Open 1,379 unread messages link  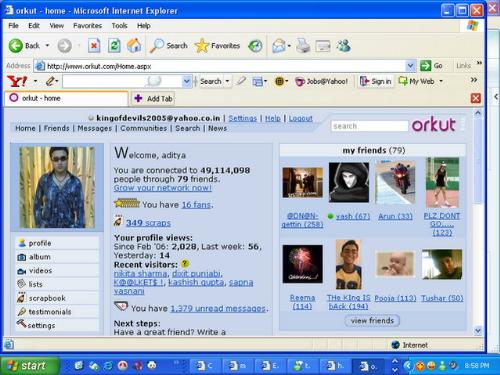(218, 309)
